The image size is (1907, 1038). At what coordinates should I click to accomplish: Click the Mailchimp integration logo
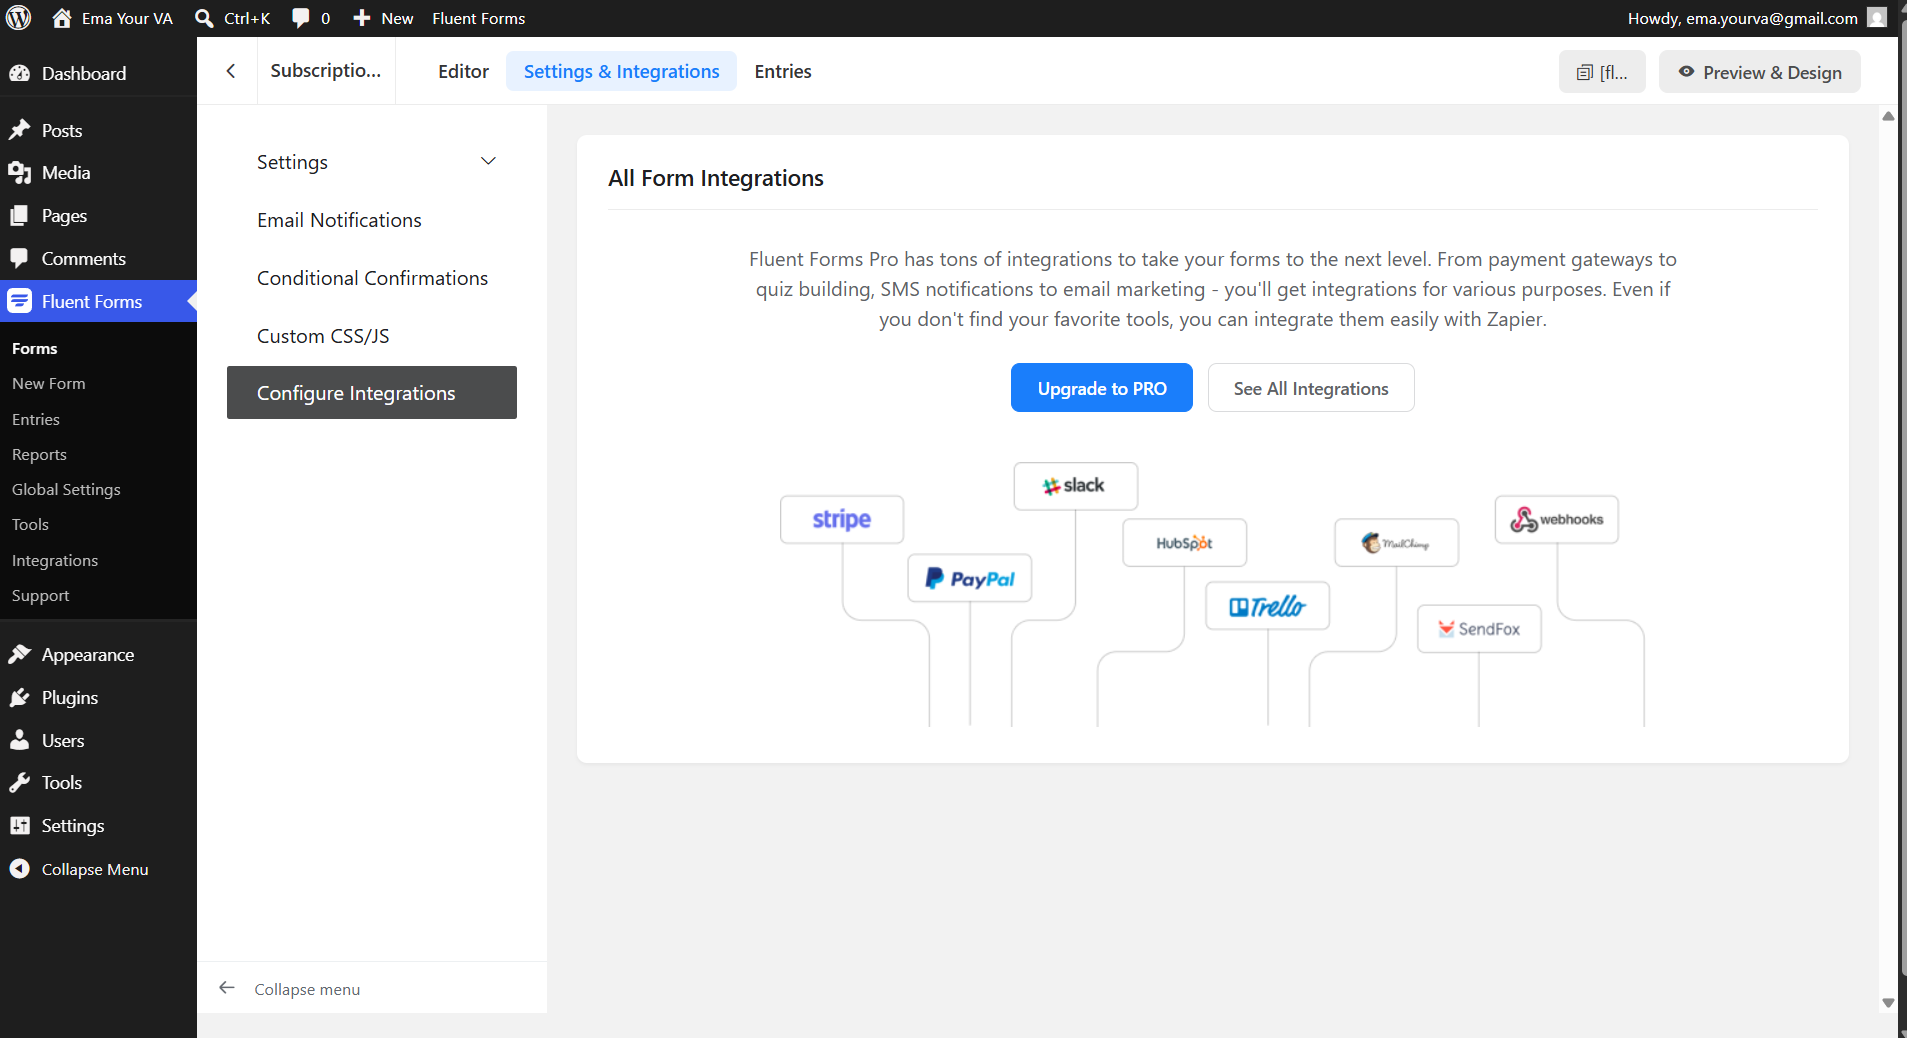coord(1397,543)
